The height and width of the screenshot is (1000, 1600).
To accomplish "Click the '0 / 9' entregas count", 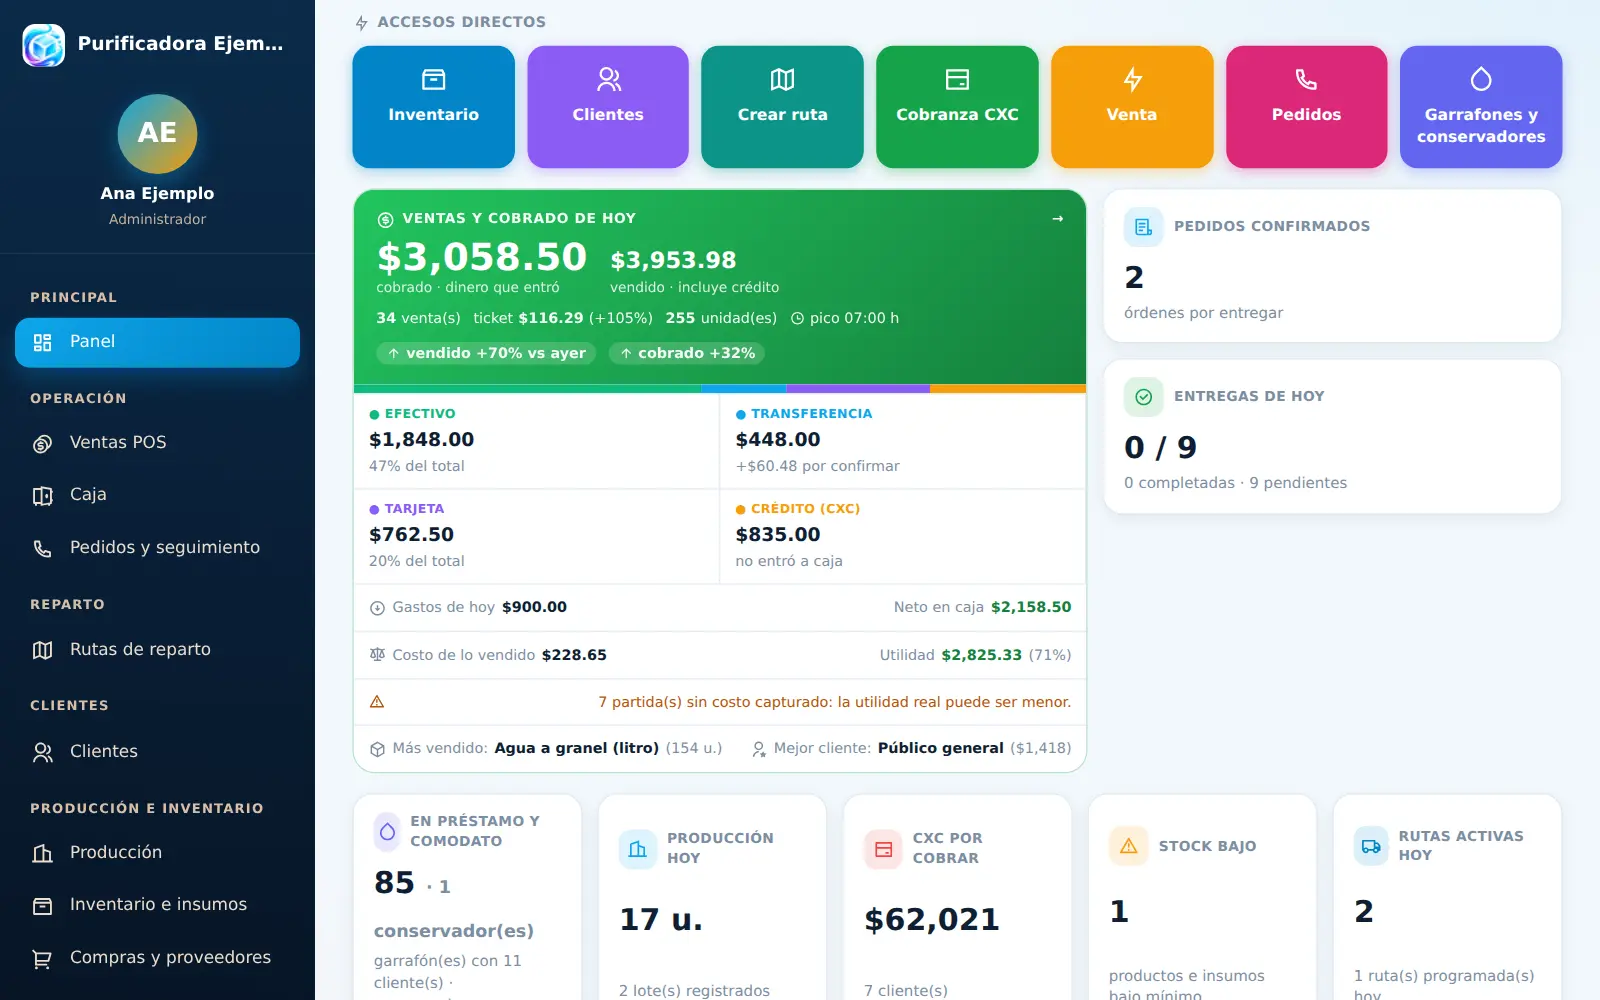I will [1160, 447].
